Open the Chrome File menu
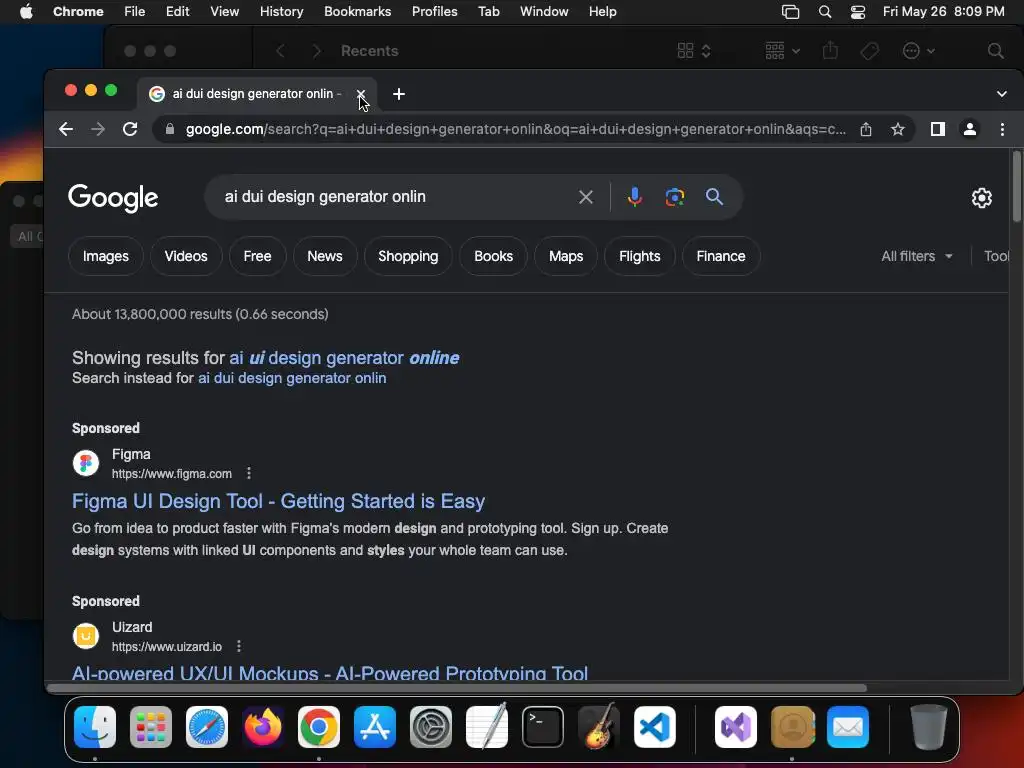1024x768 pixels. pyautogui.click(x=135, y=12)
